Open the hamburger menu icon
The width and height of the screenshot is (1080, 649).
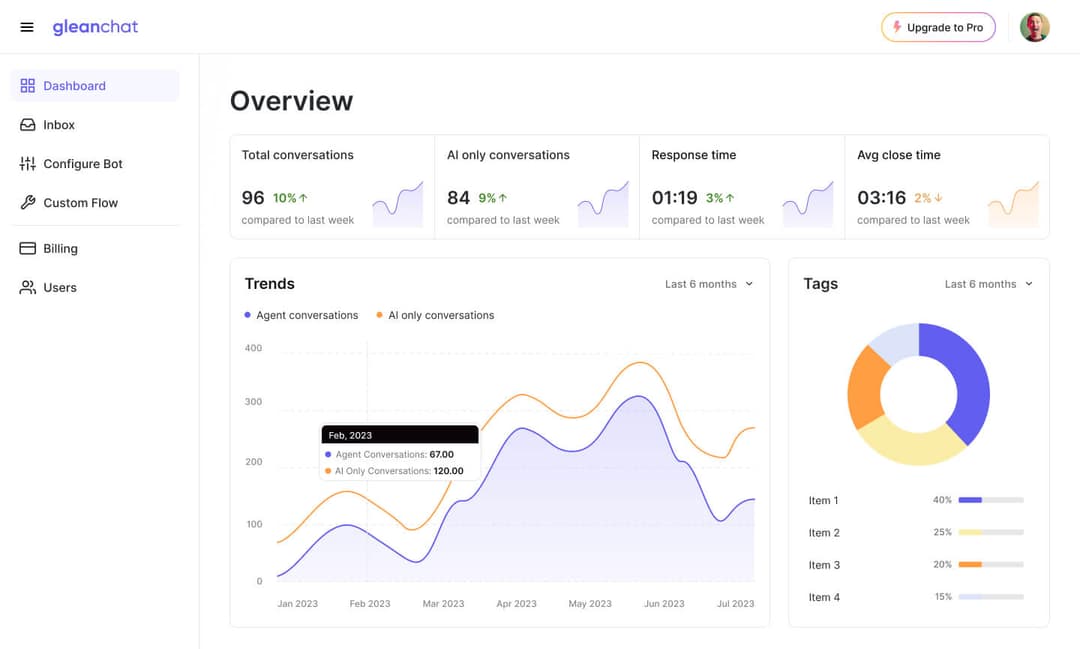[27, 27]
